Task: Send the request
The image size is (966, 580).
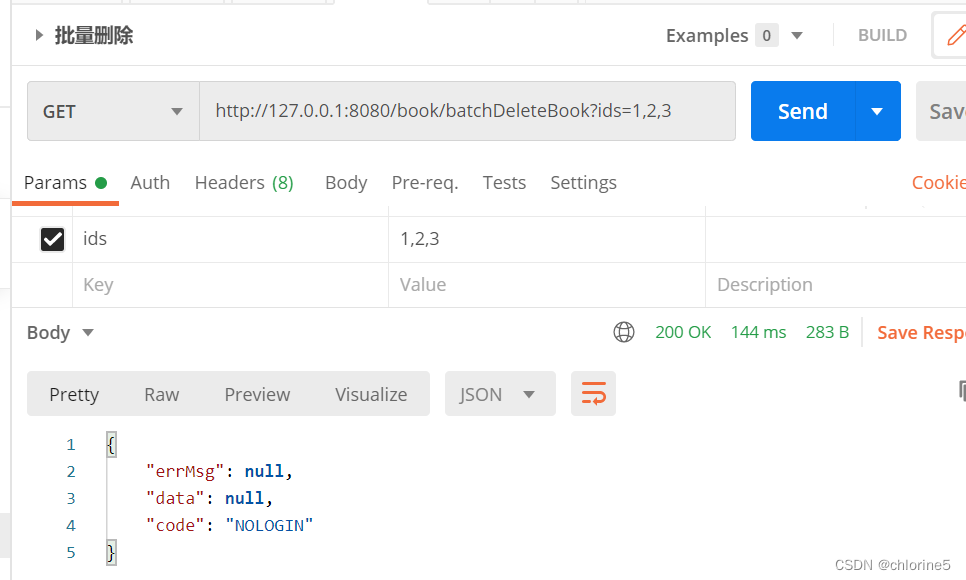Action: [x=803, y=111]
